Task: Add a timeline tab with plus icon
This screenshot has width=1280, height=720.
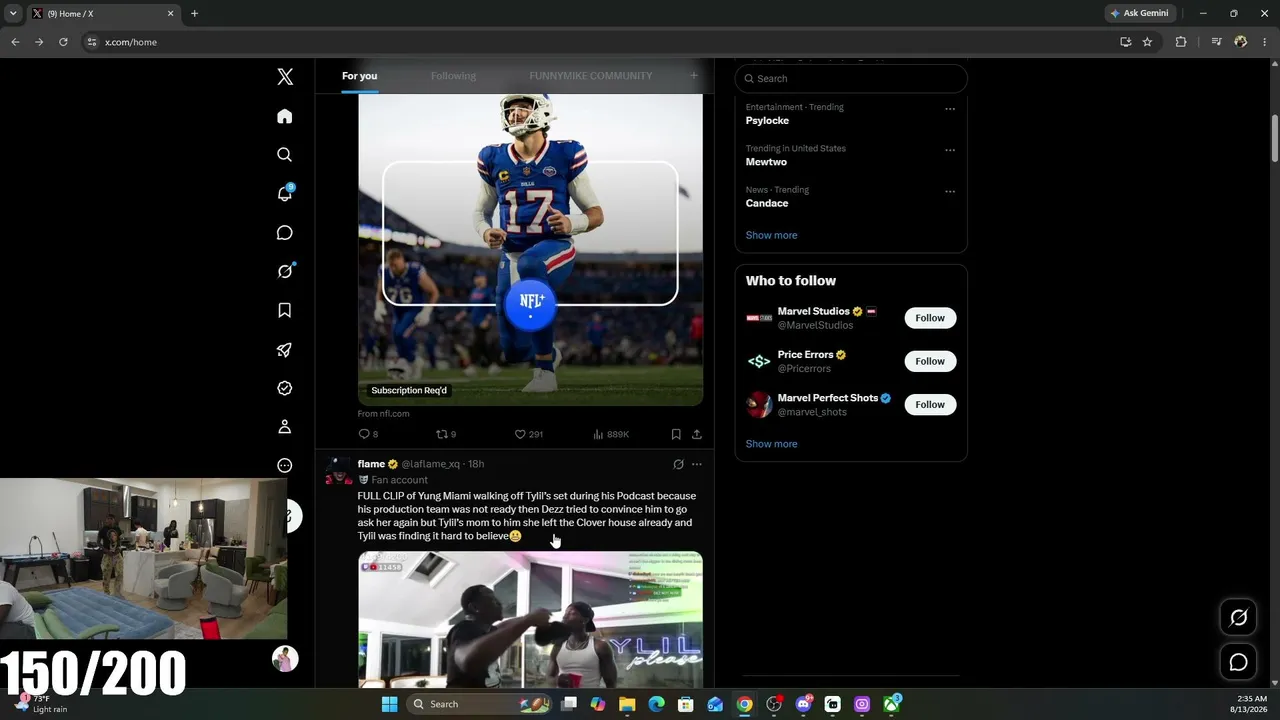Action: 694,76
